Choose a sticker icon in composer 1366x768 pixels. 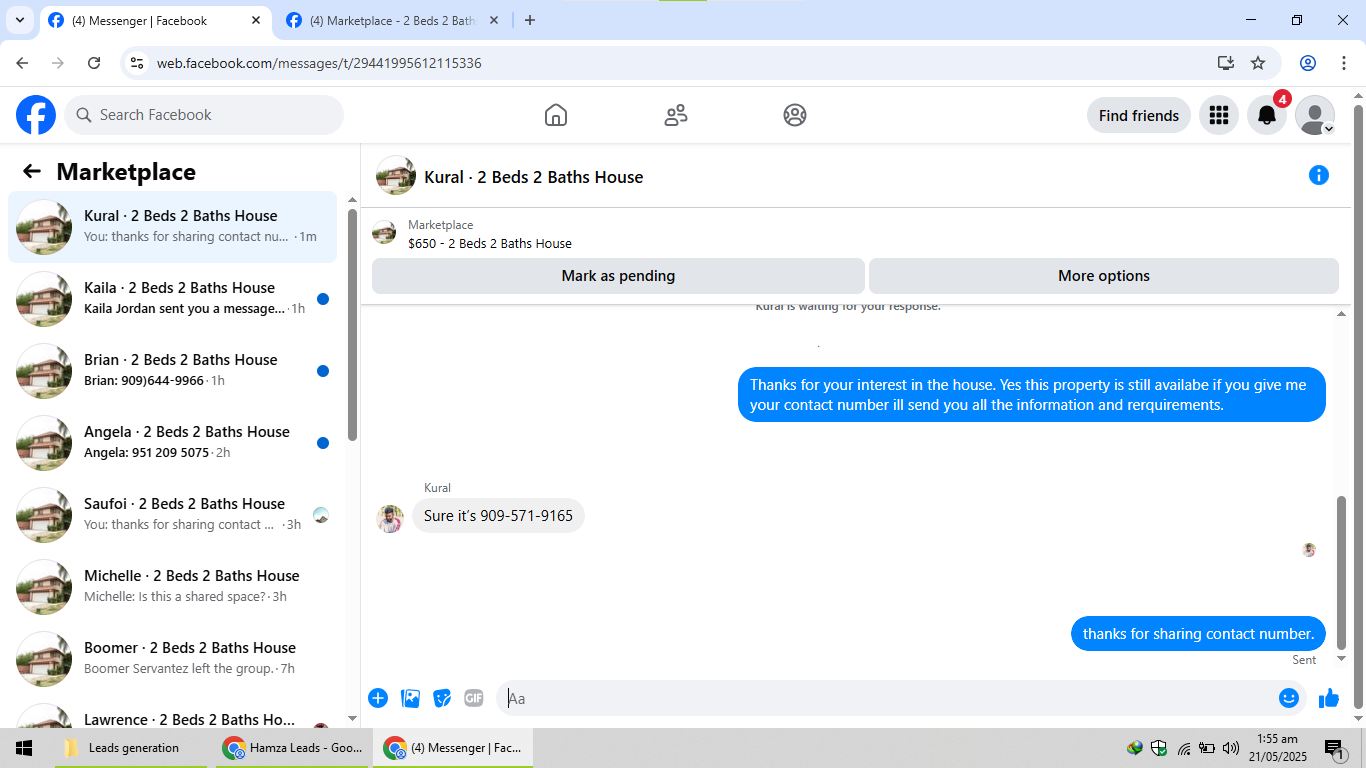pyautogui.click(x=442, y=698)
